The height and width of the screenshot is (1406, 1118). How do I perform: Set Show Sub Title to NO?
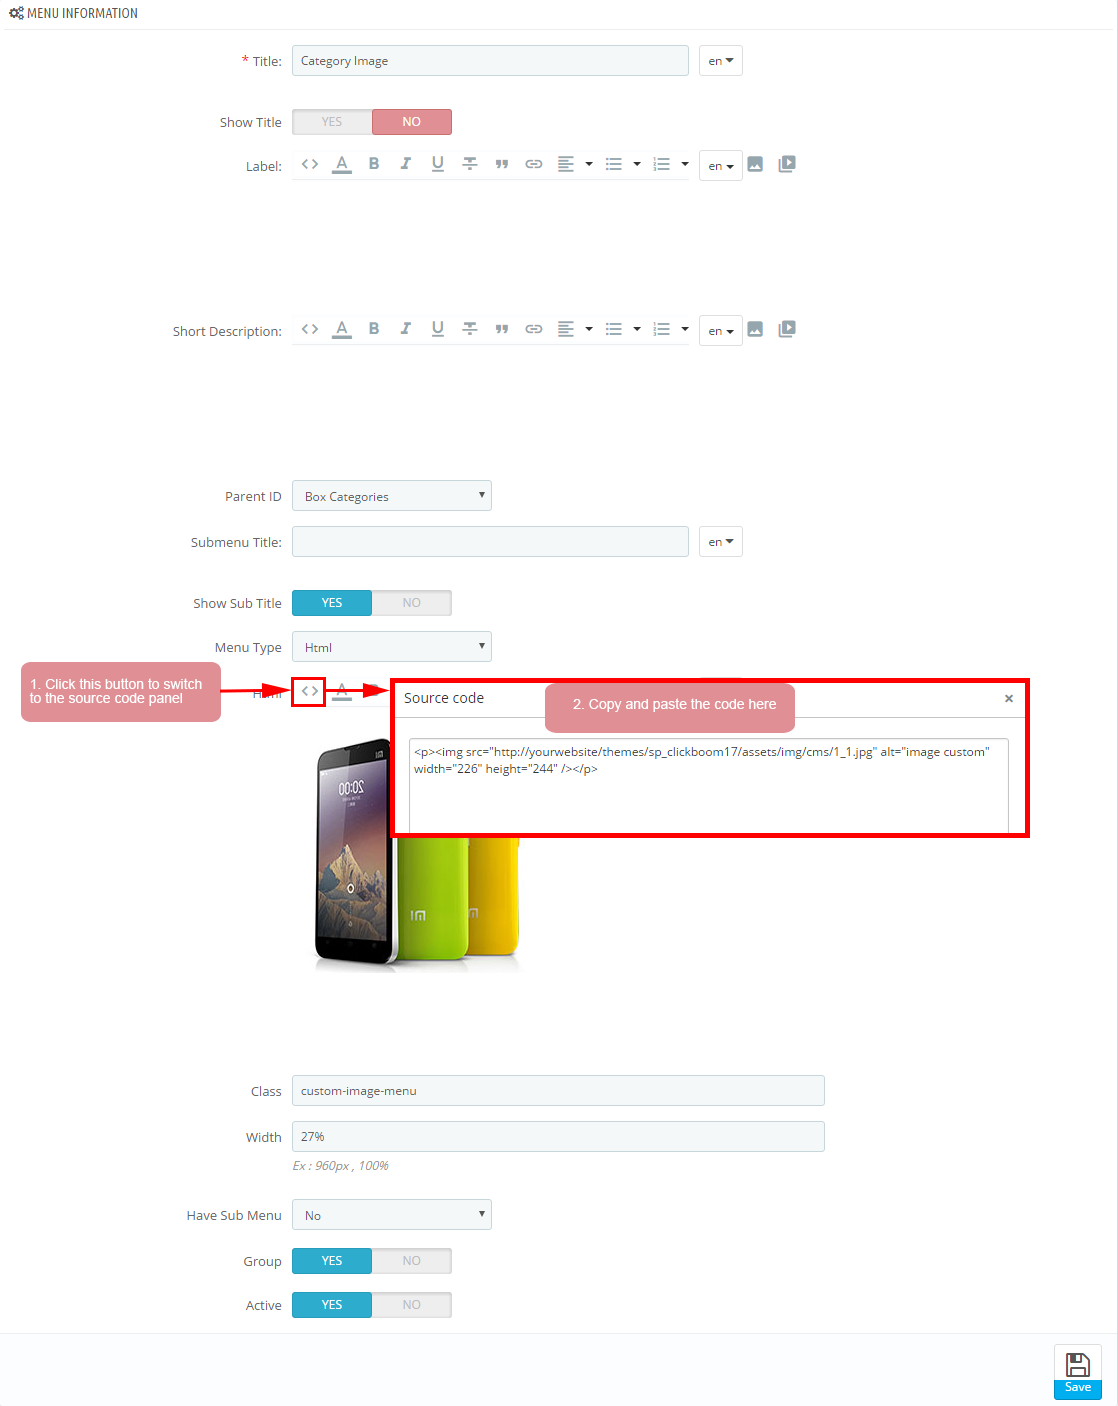(412, 603)
